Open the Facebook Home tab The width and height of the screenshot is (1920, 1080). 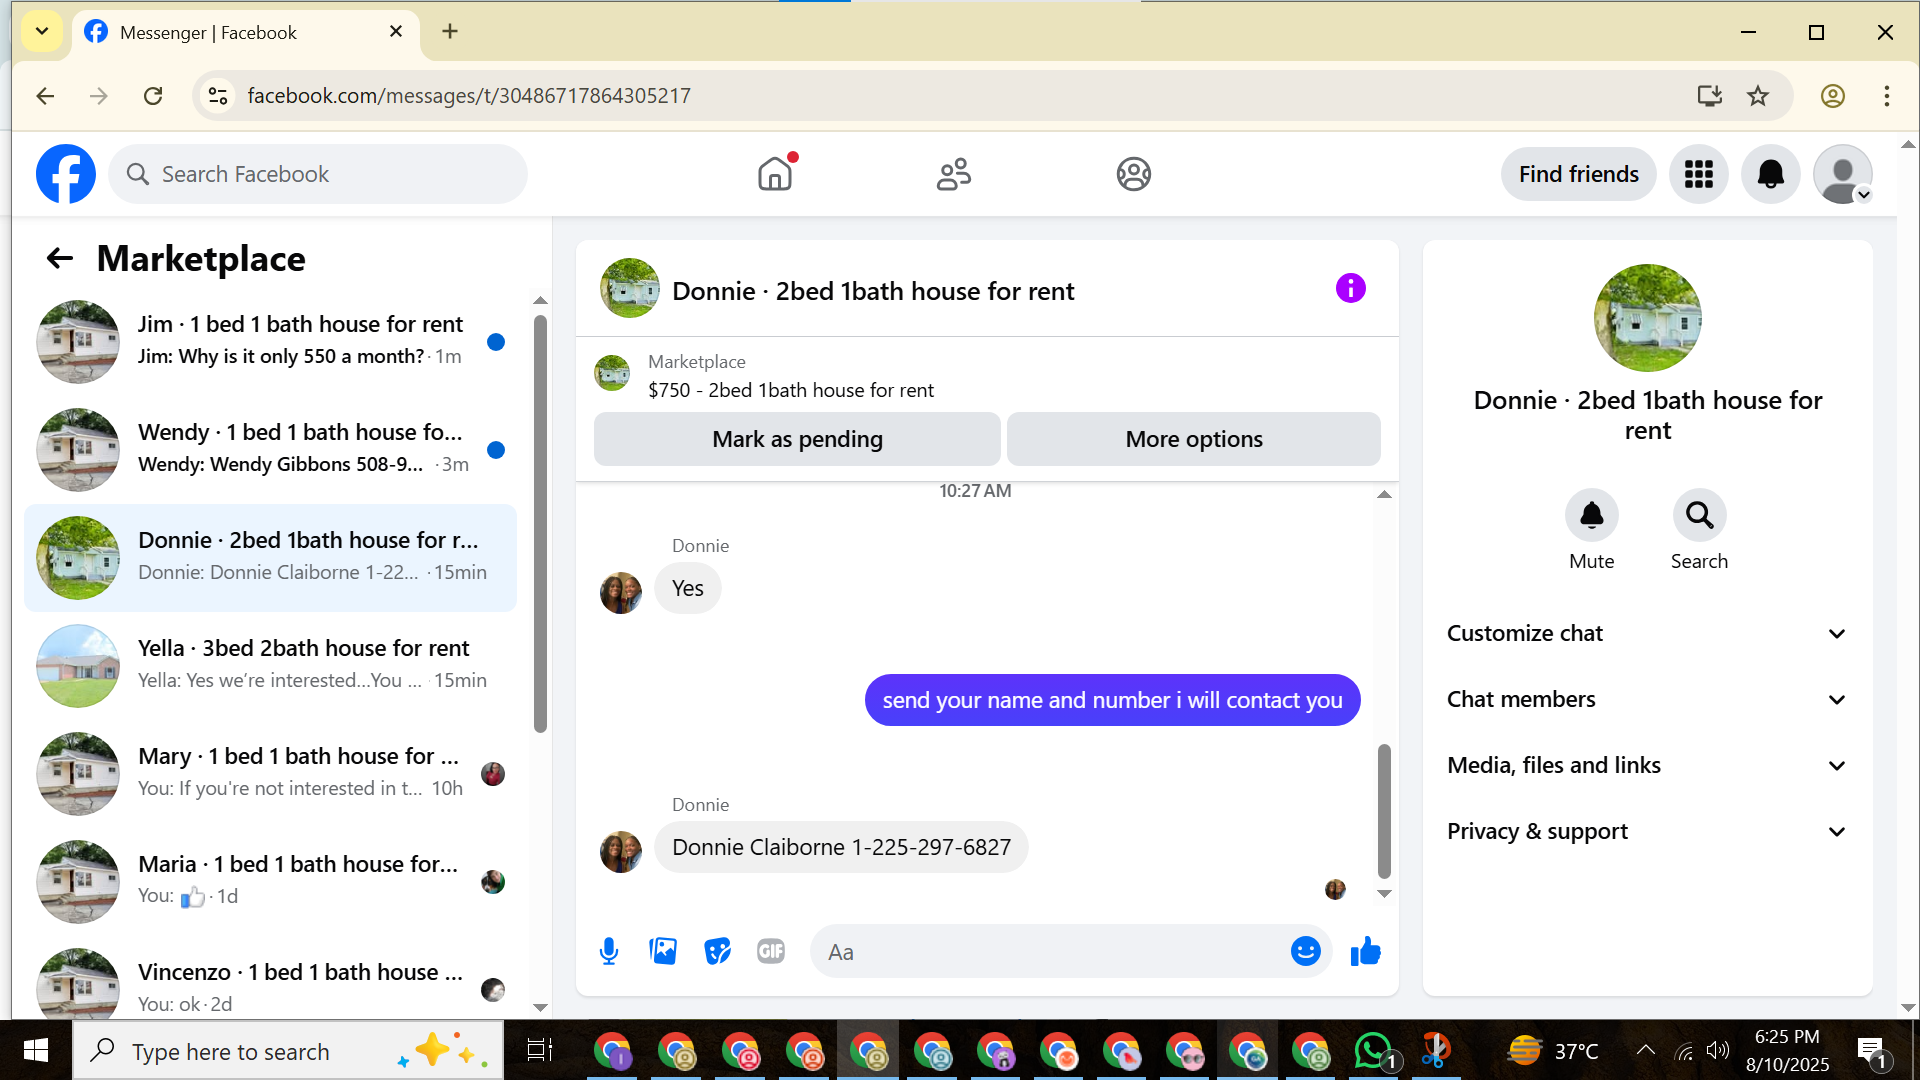click(775, 174)
